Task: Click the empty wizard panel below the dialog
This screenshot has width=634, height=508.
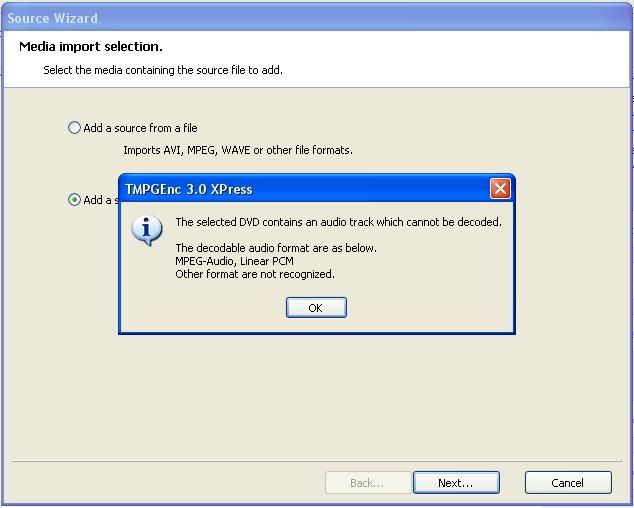Action: (317, 396)
